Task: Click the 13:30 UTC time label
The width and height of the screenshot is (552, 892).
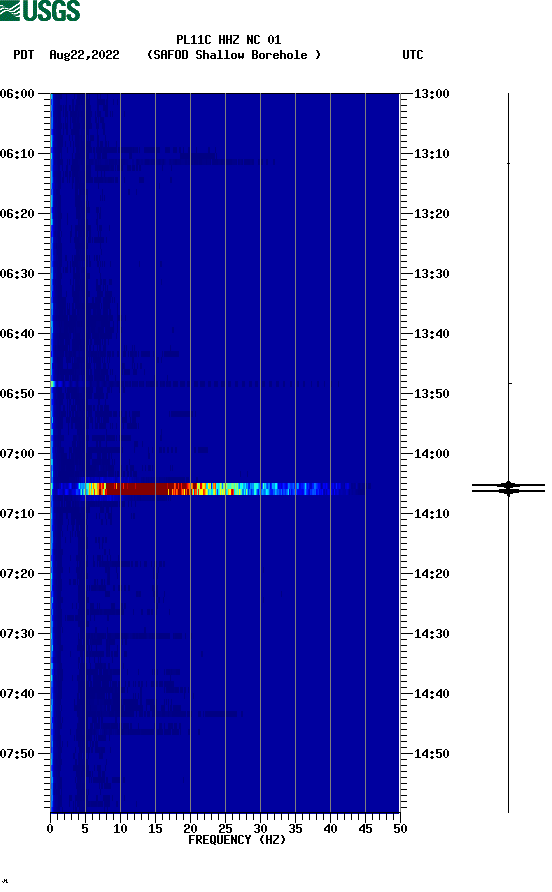Action: (431, 274)
